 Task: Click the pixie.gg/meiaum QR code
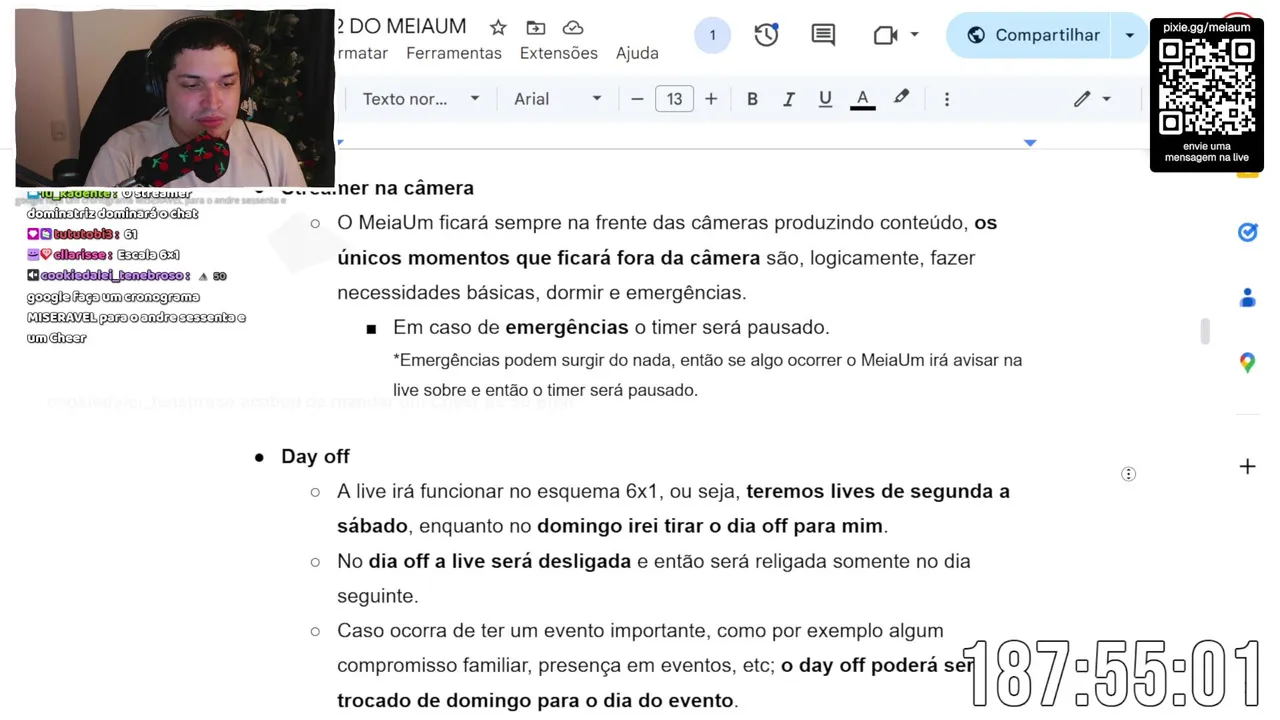tap(1207, 89)
